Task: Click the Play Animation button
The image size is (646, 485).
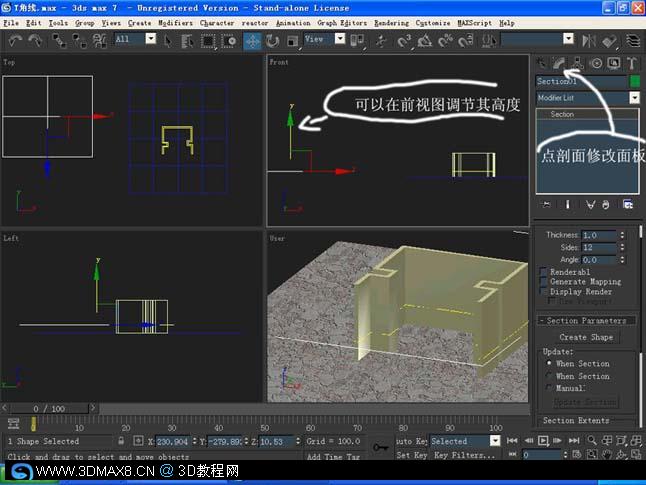Action: point(543,440)
